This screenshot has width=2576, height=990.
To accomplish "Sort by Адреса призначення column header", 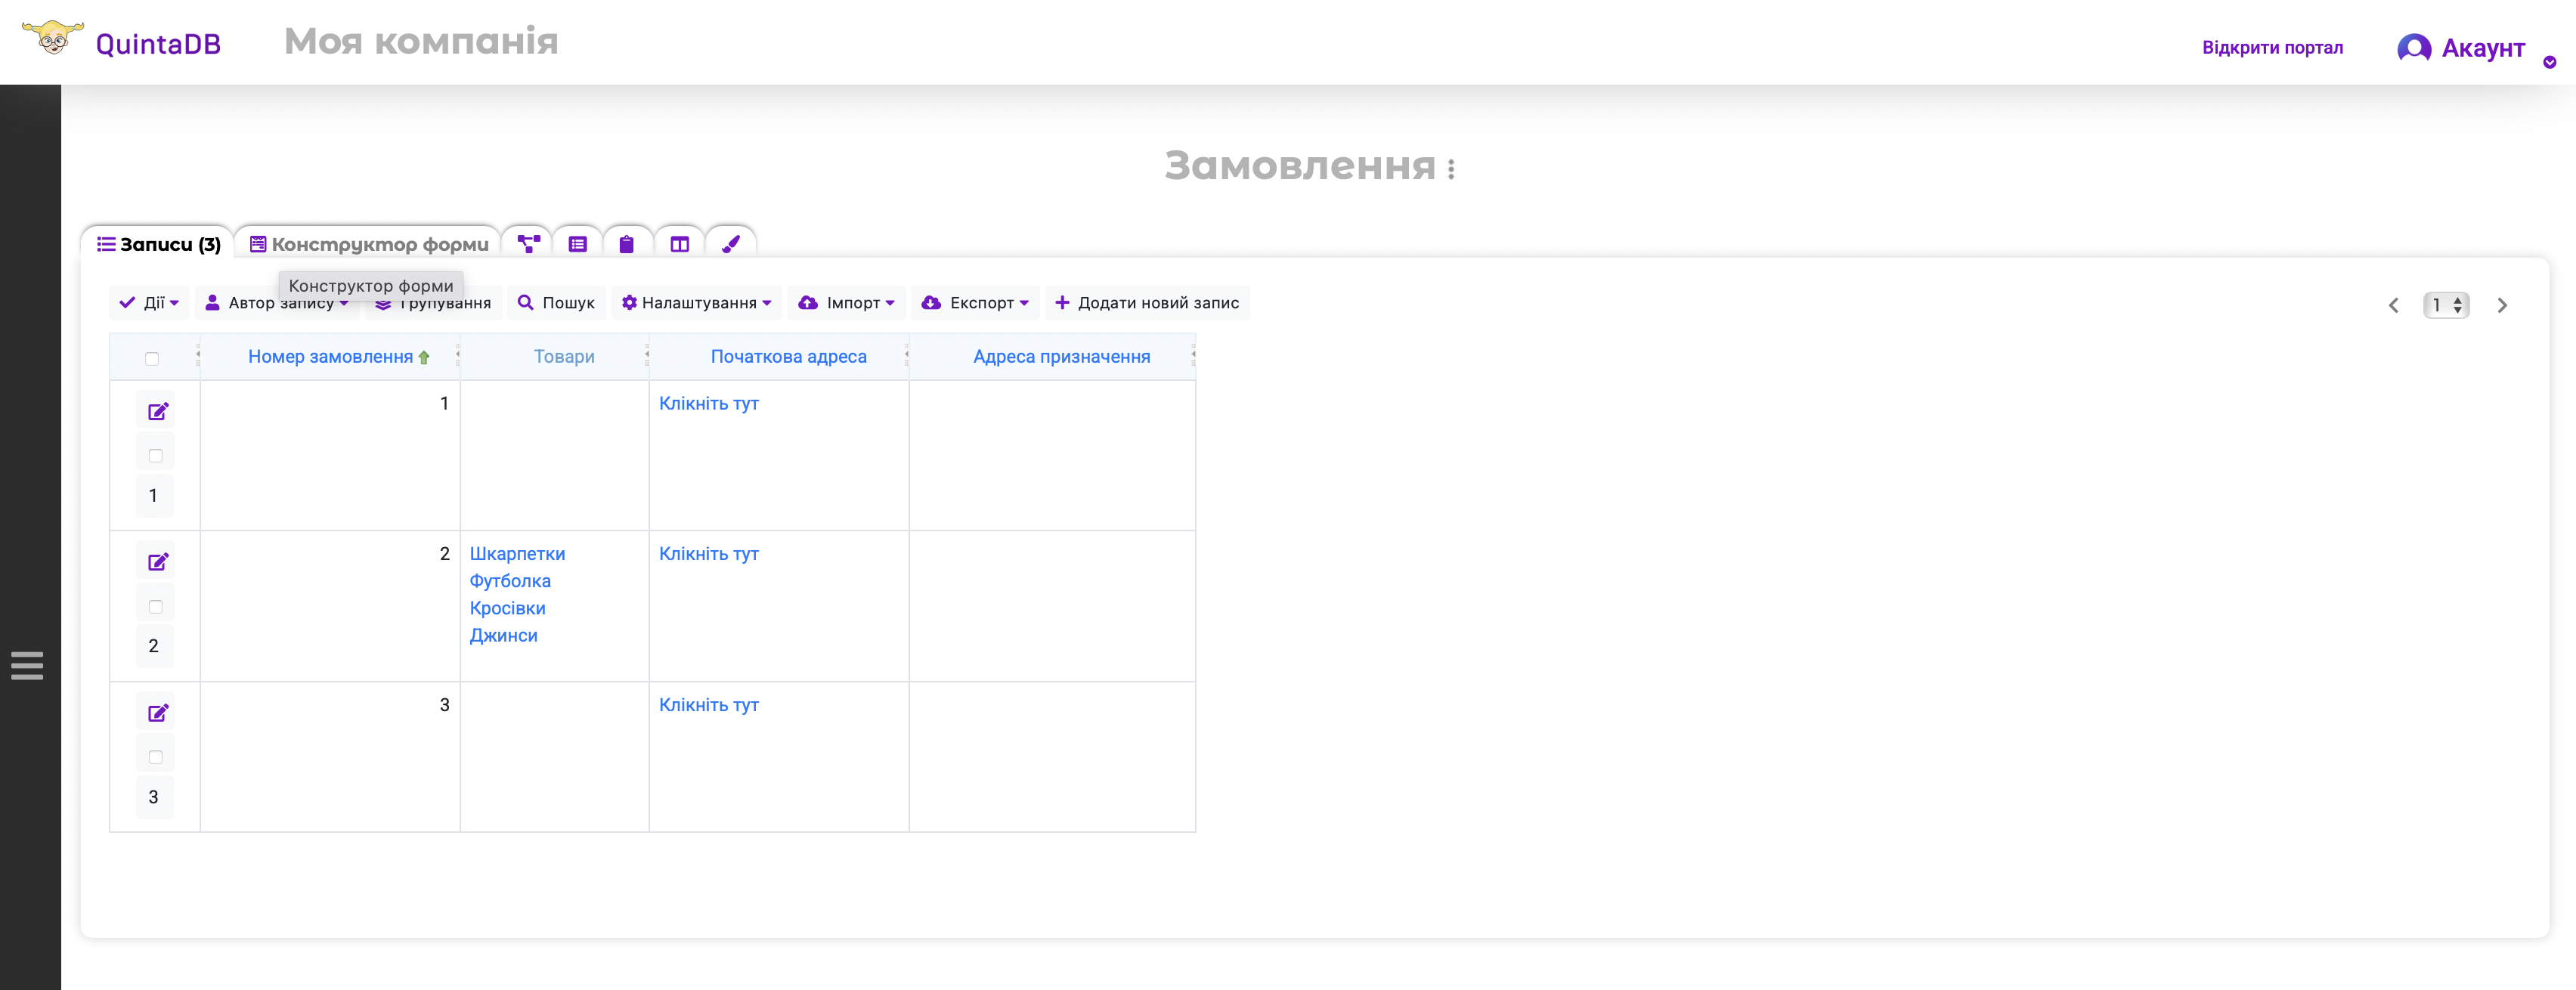I will (x=1061, y=357).
